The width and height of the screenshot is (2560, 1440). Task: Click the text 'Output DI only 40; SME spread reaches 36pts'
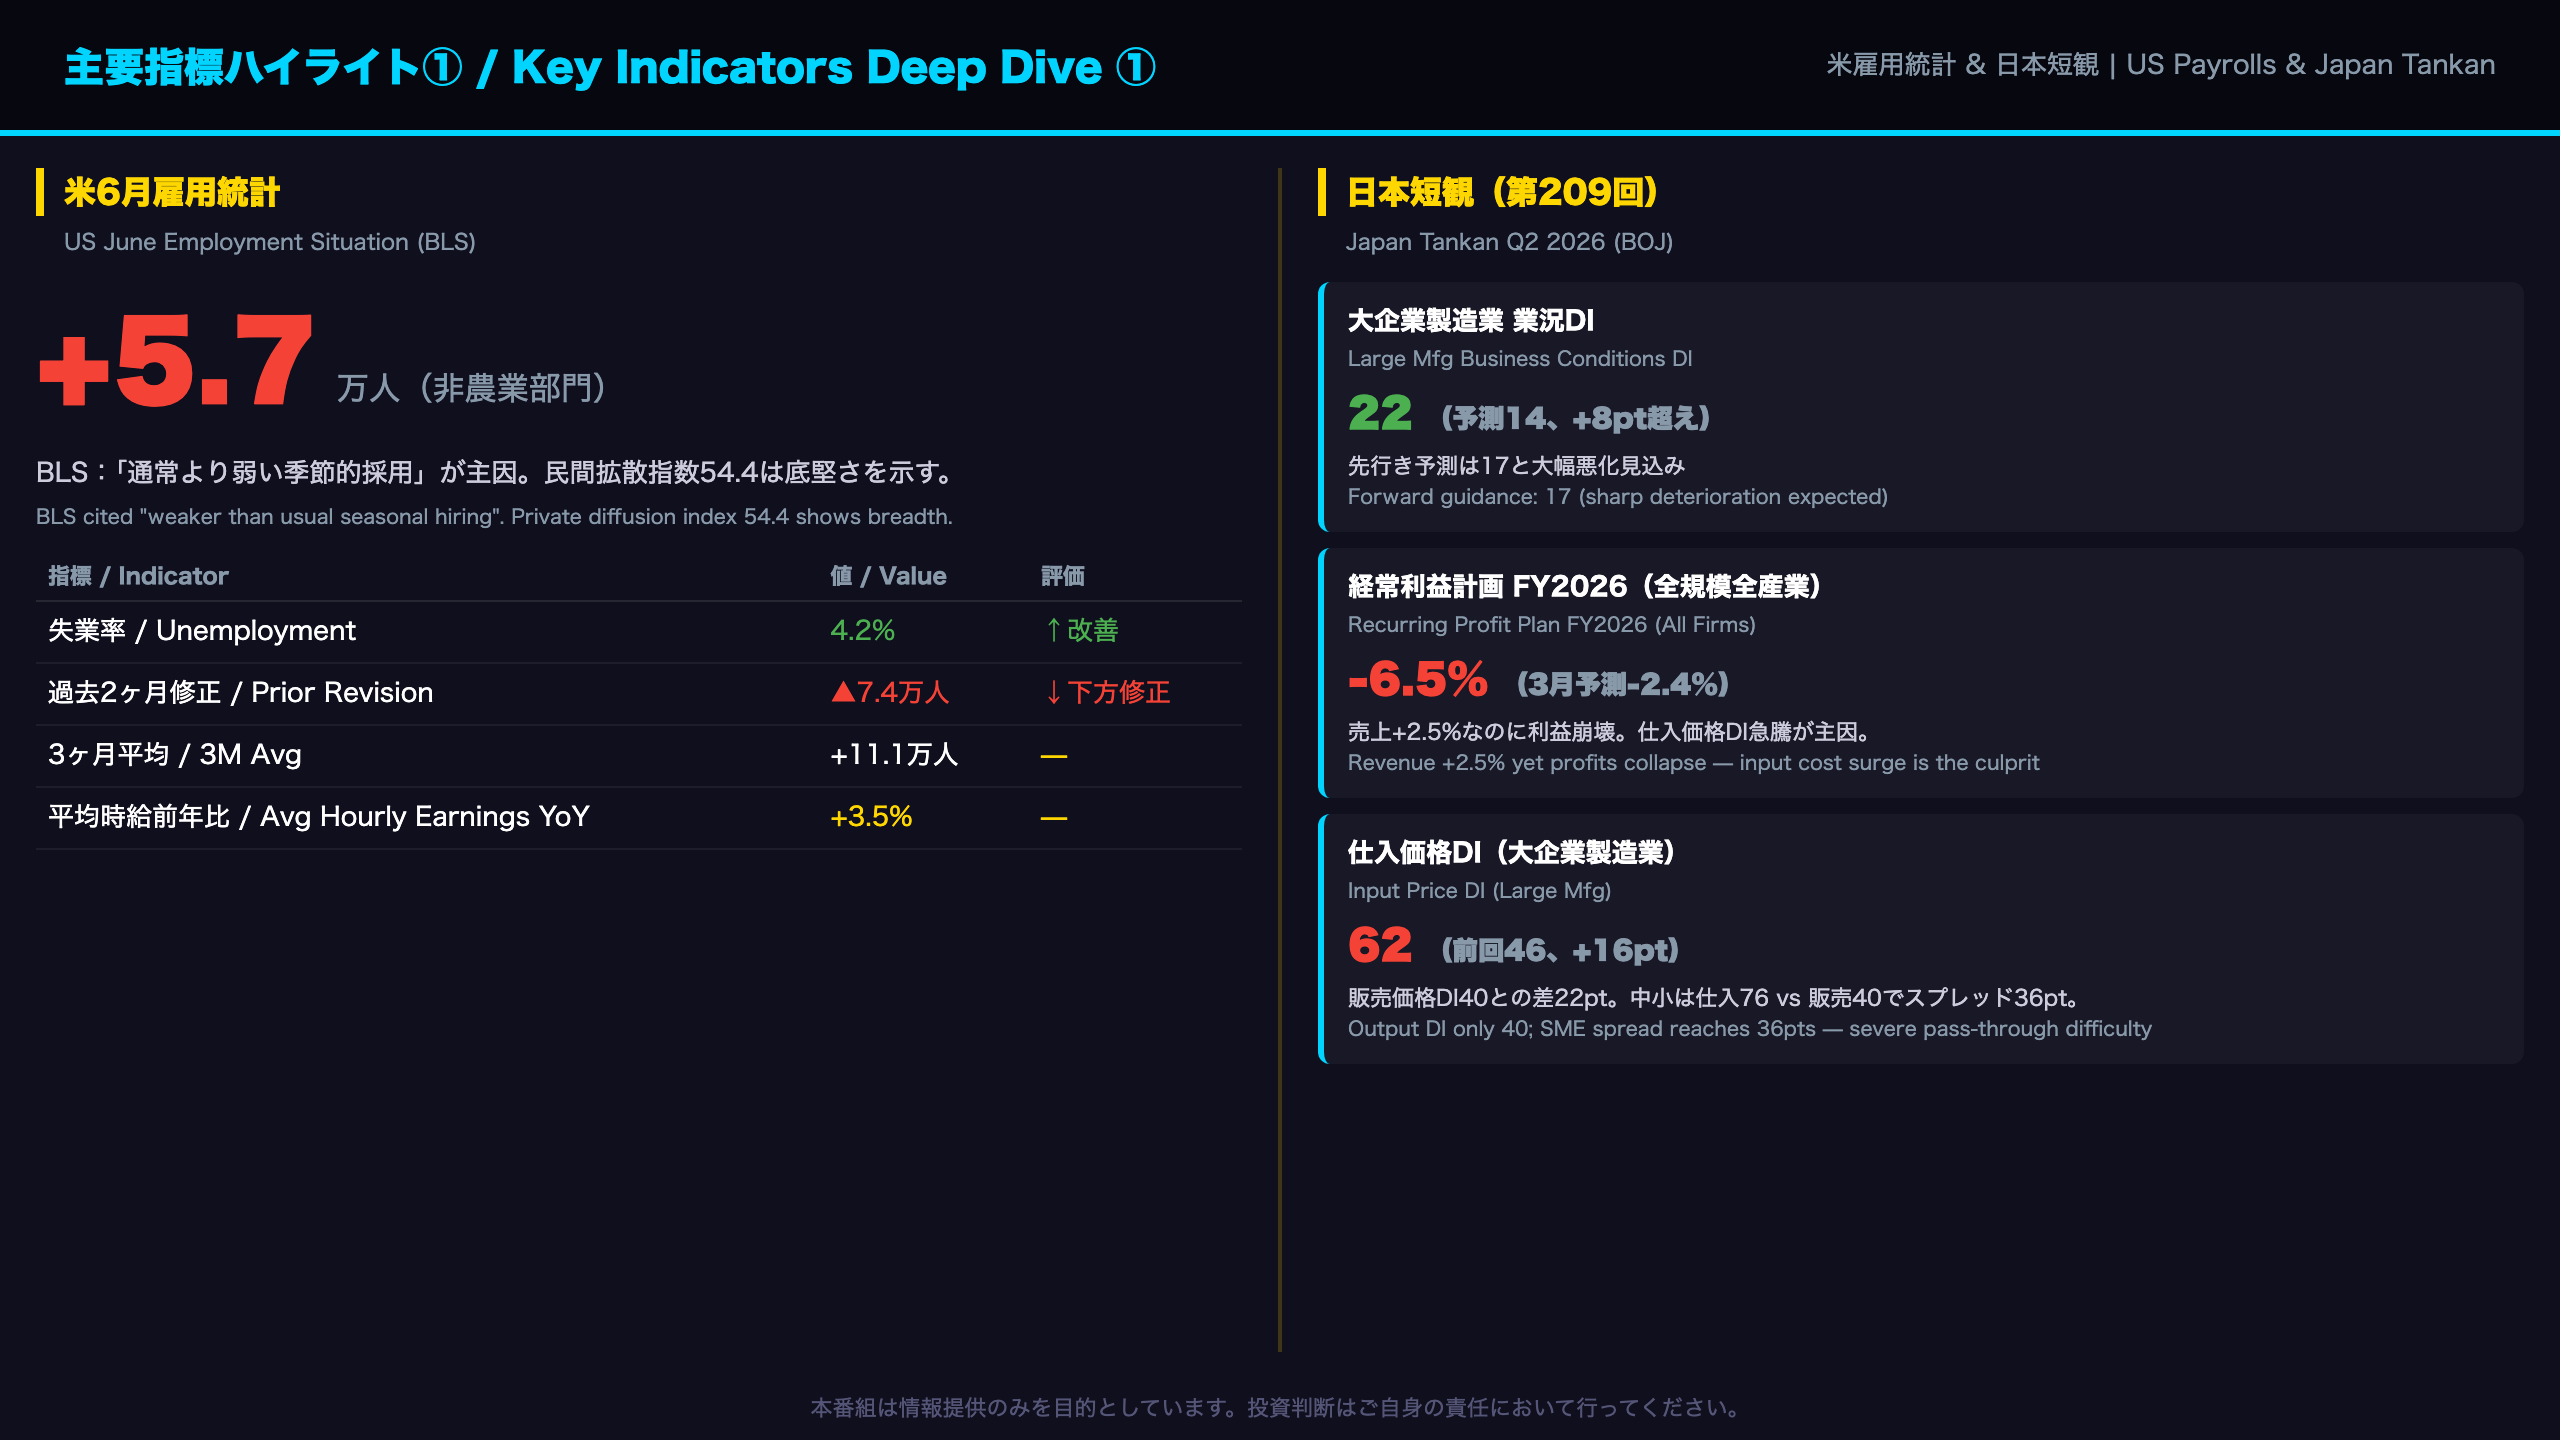(x=1581, y=1029)
